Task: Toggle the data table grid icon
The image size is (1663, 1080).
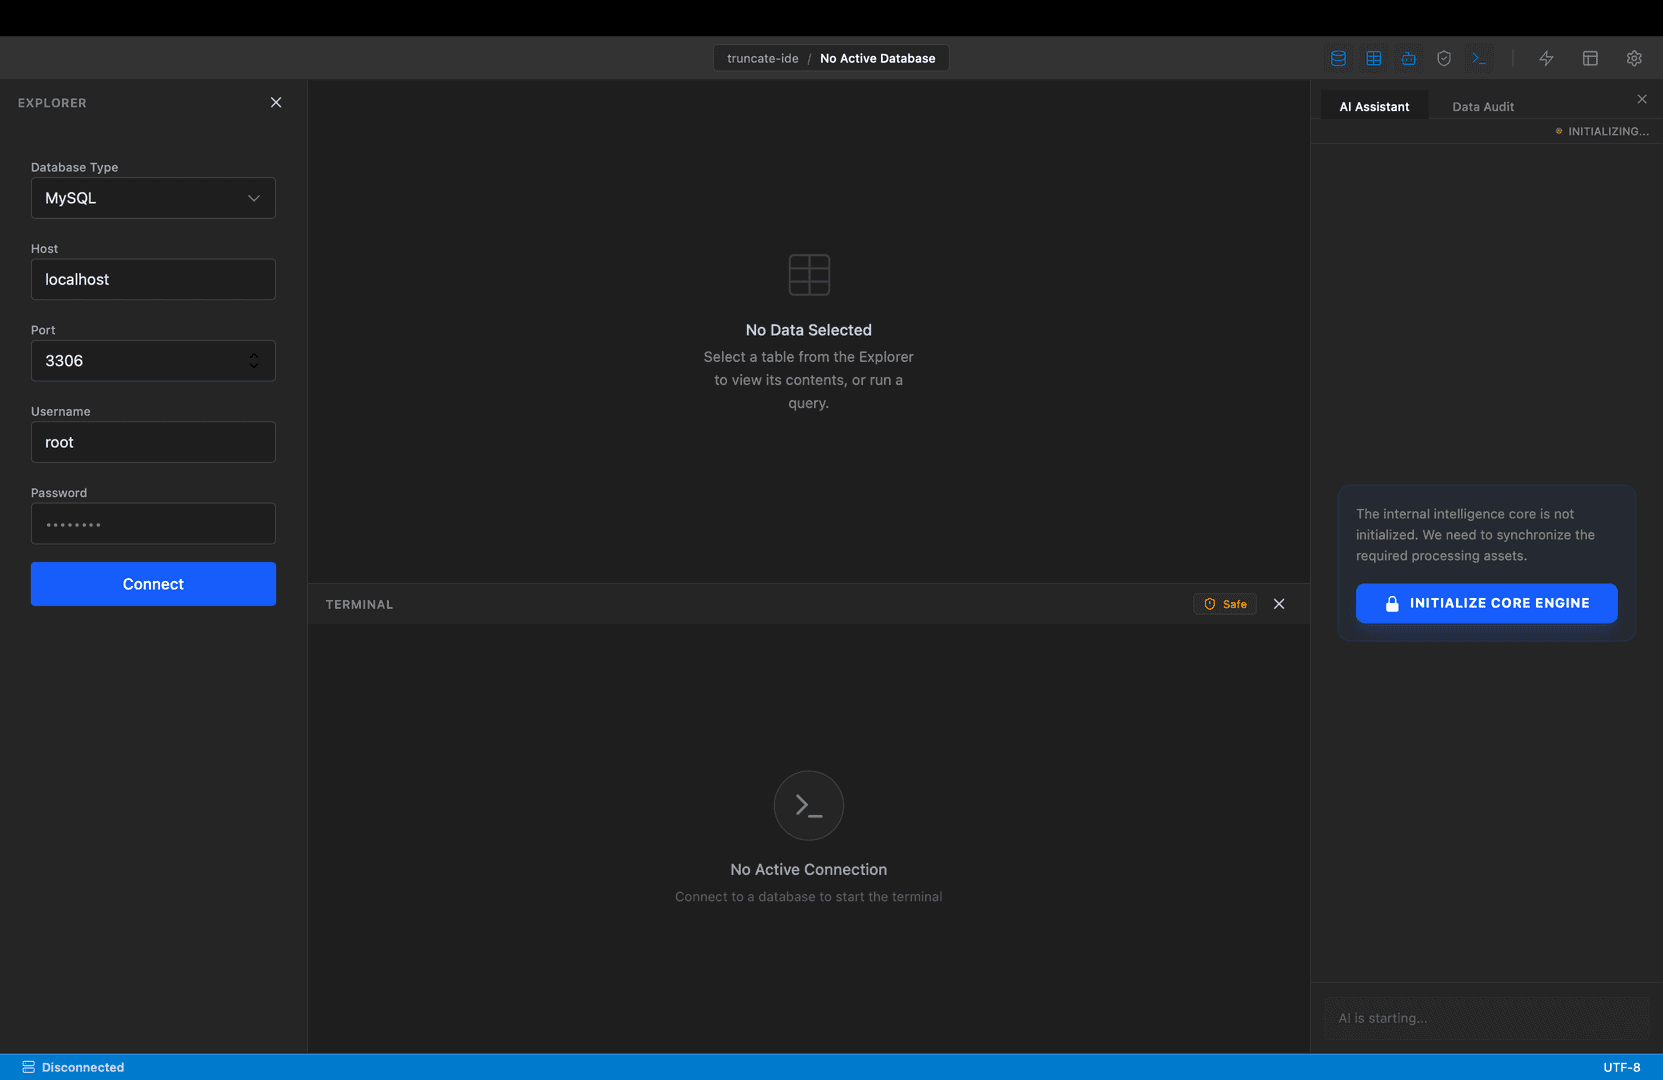Action: (x=1374, y=58)
